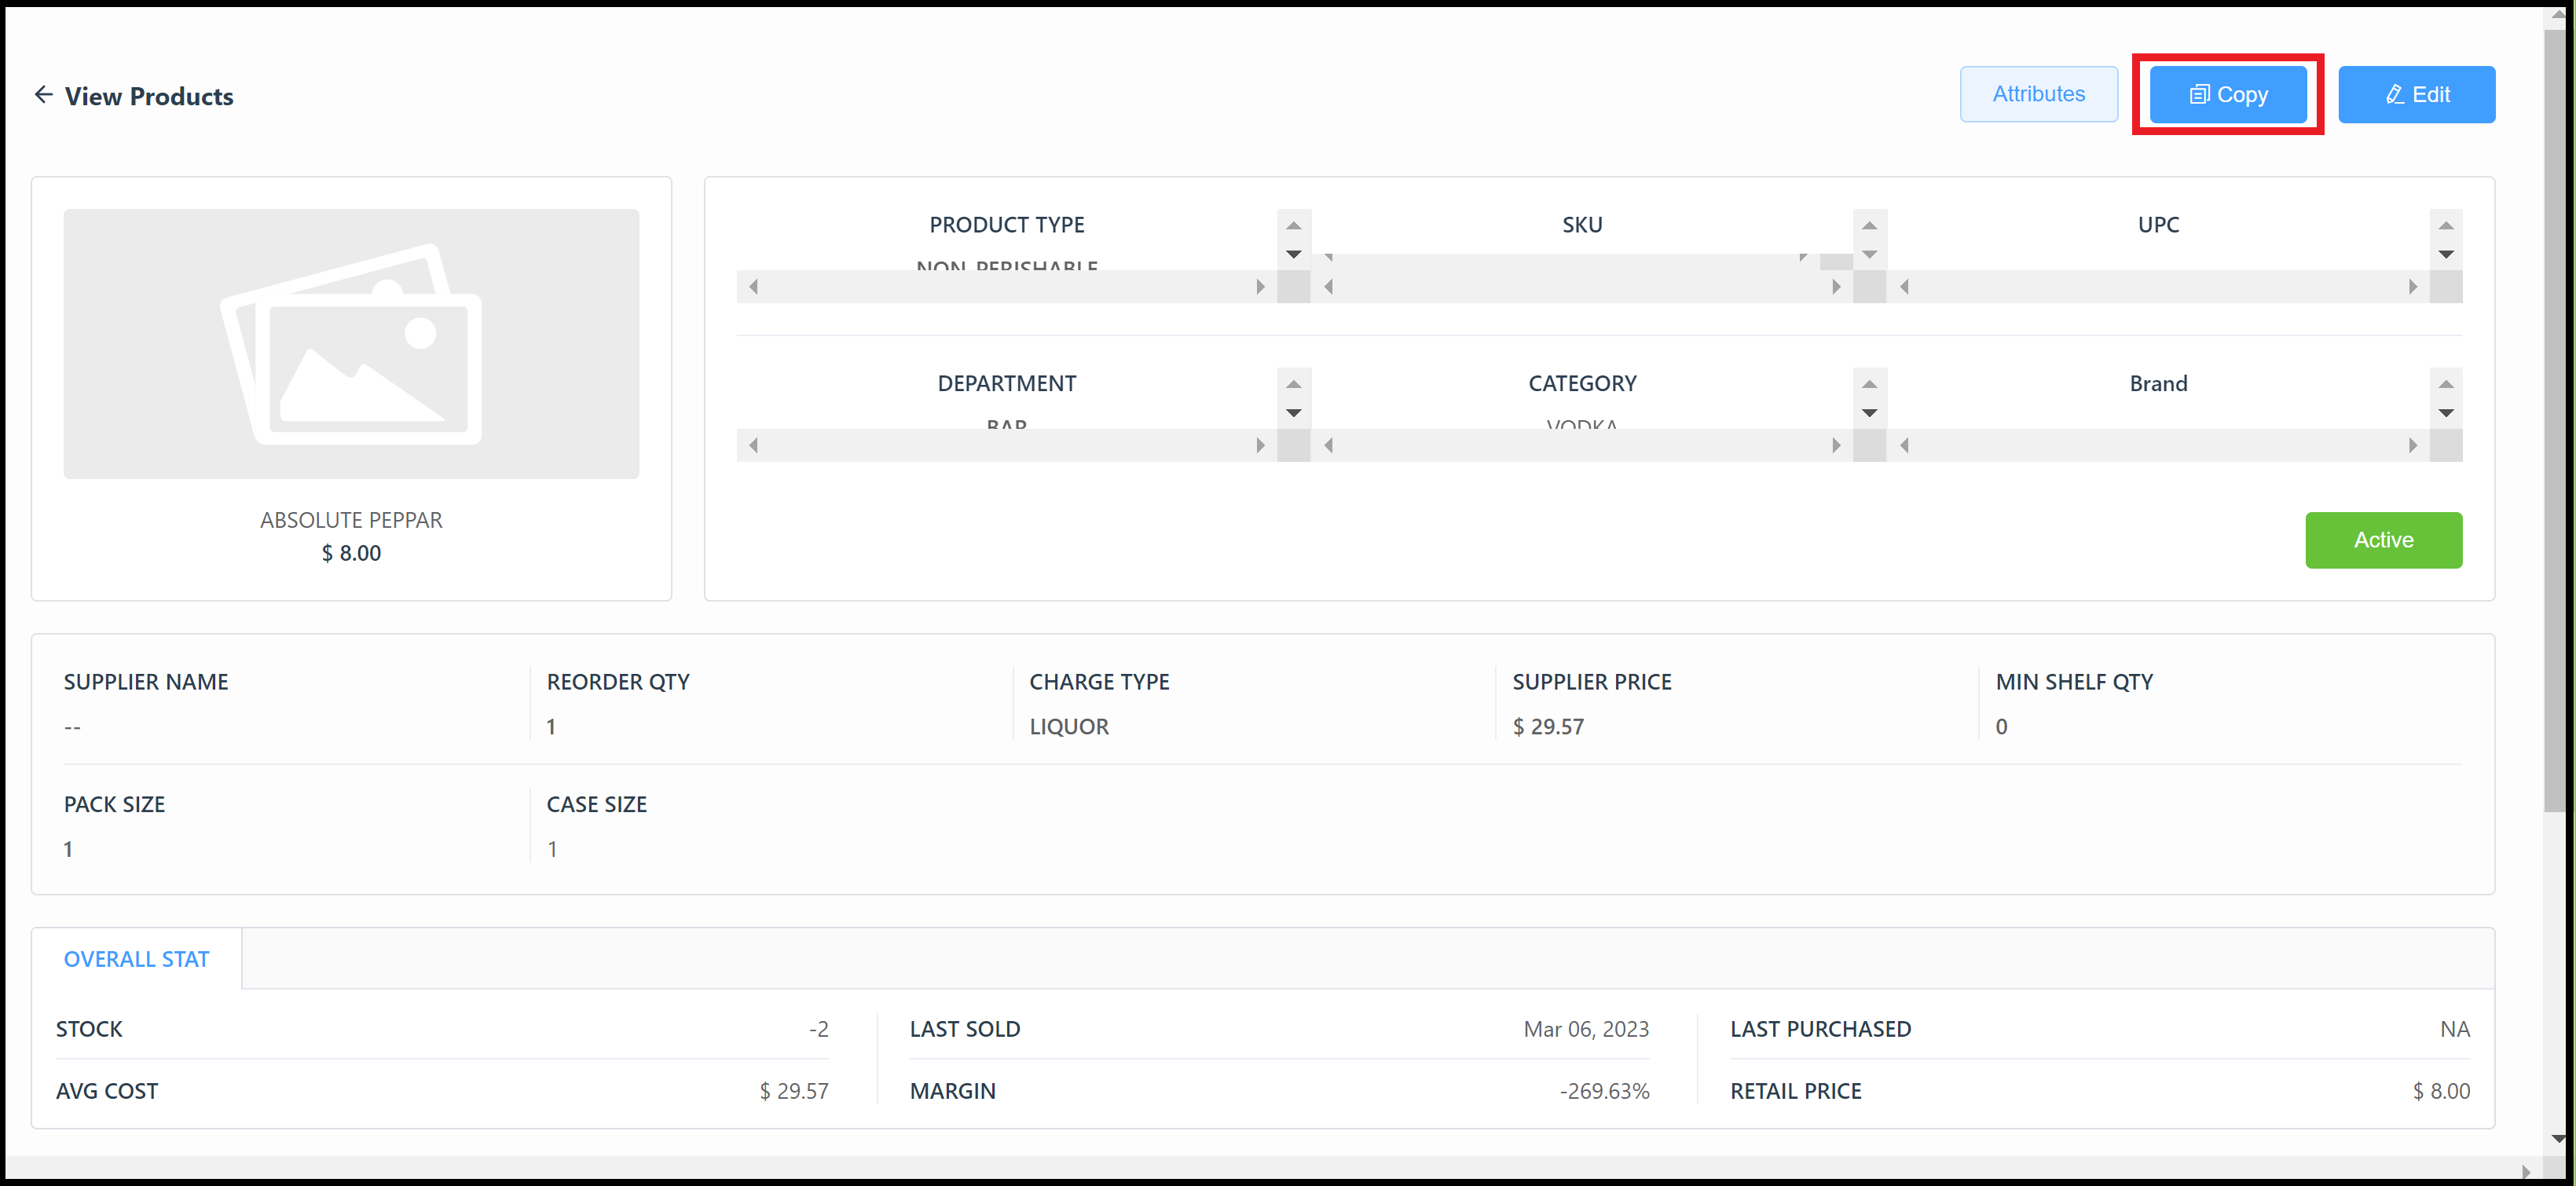Viewport: 2576px width, 1186px height.
Task: Click right scroll arrow under CATEGORY
Action: pos(1836,446)
